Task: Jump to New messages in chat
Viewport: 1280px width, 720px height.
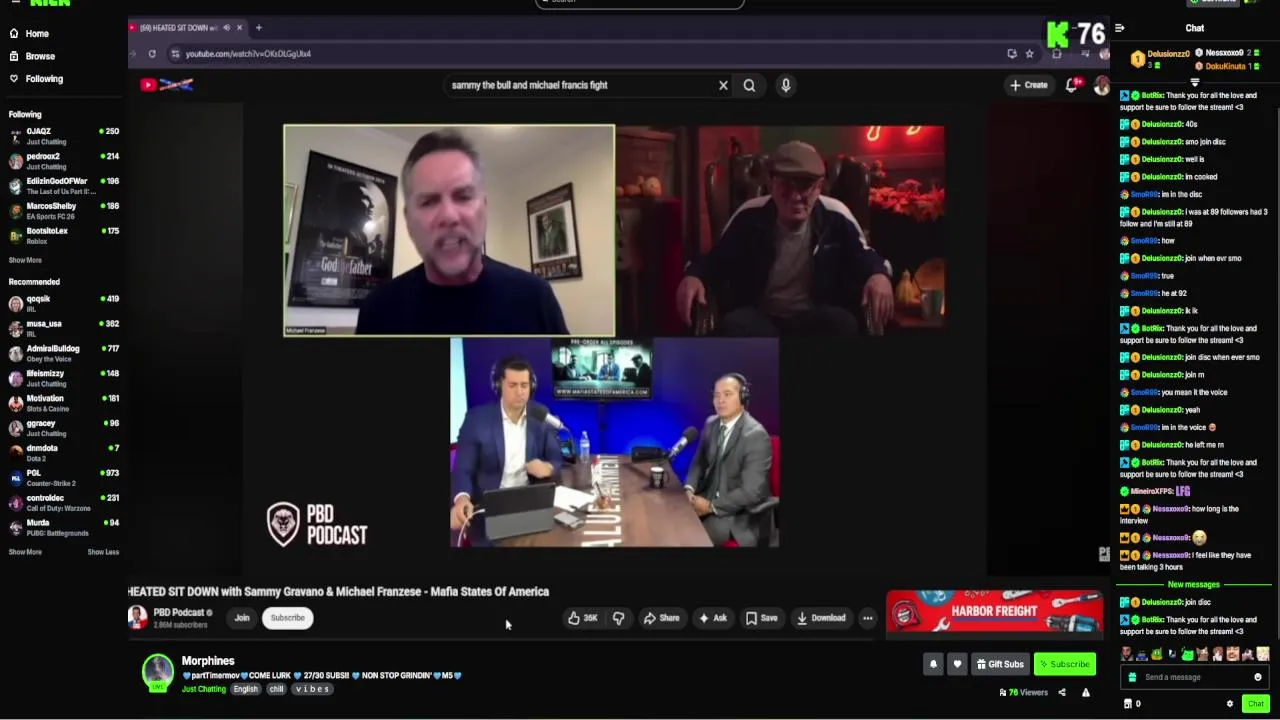Action: tap(1193, 584)
